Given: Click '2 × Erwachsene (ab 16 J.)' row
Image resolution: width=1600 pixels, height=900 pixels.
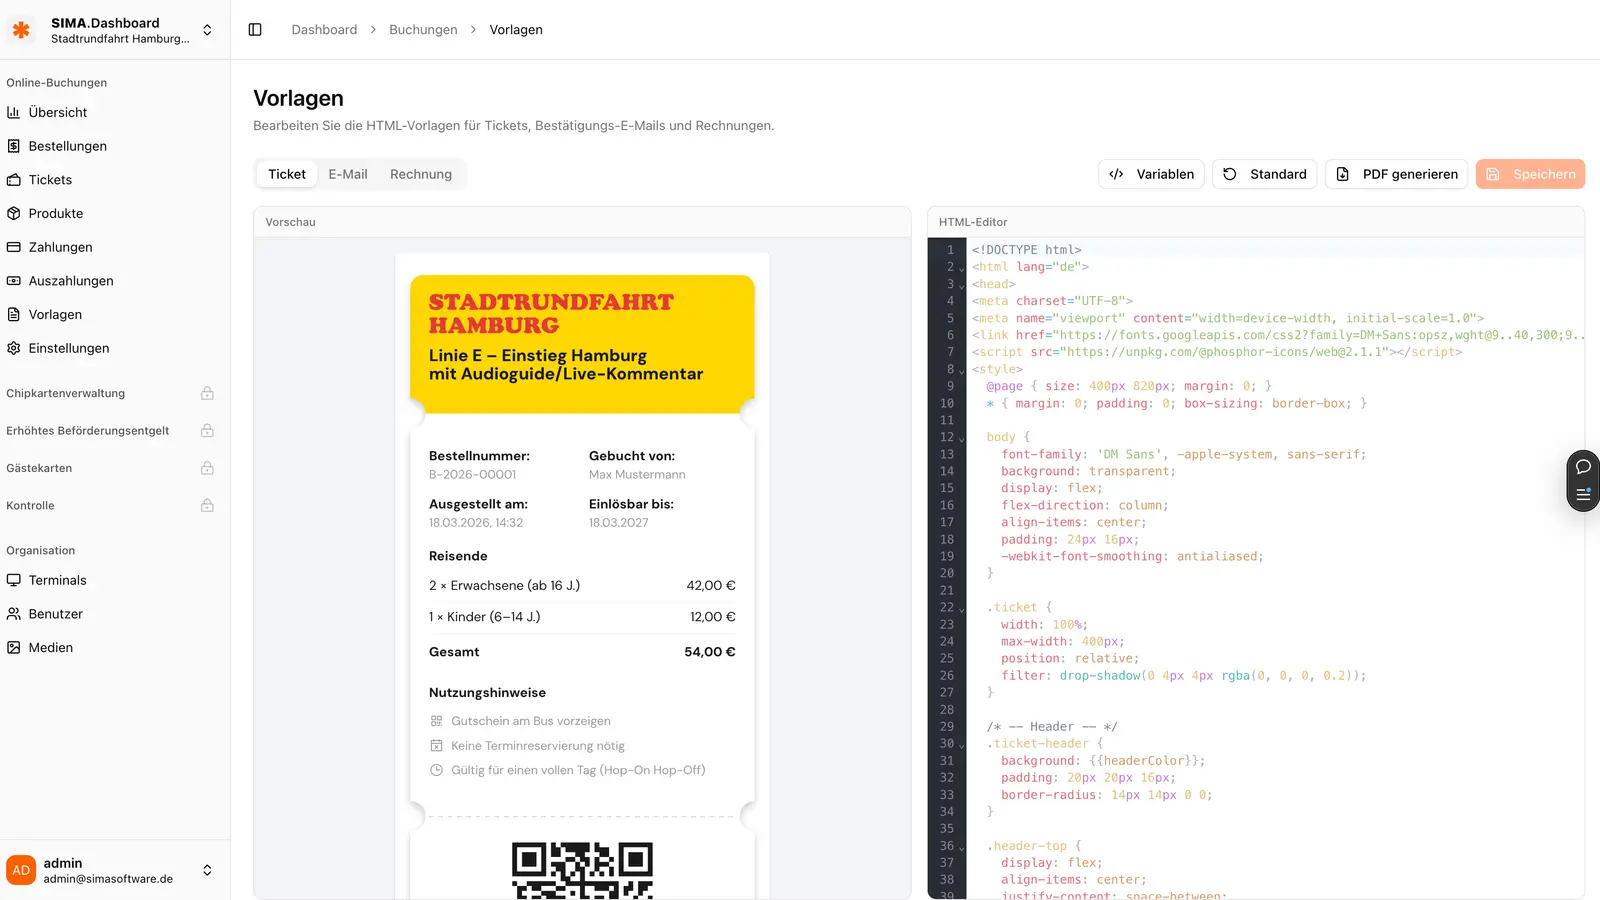Looking at the screenshot, I should [x=582, y=586].
